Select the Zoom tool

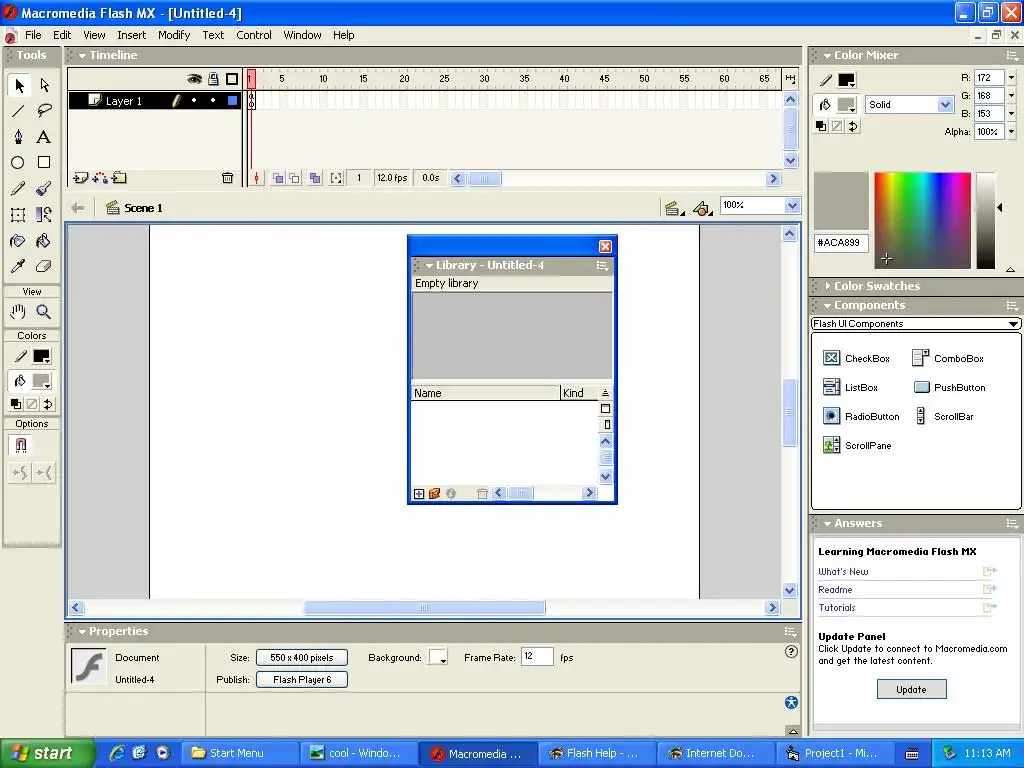tap(44, 312)
